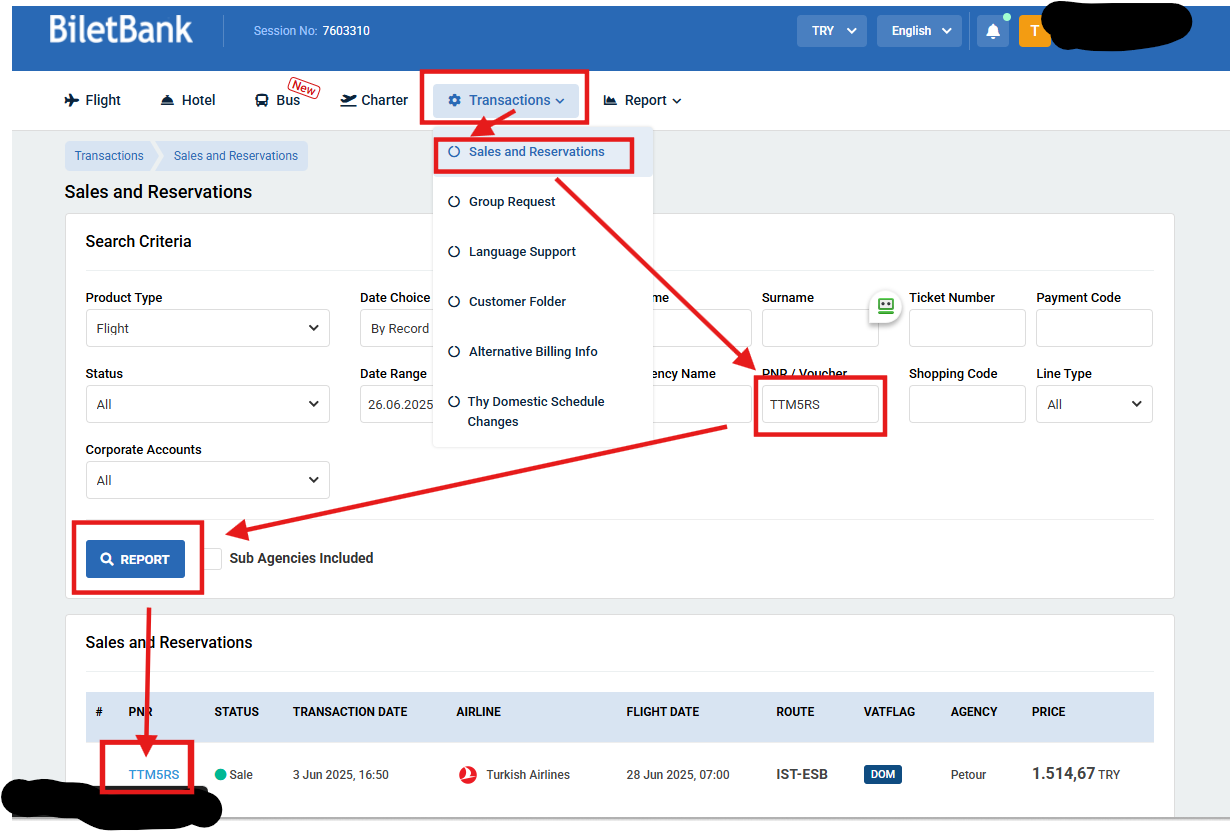Select Language Support menu entry

point(522,252)
